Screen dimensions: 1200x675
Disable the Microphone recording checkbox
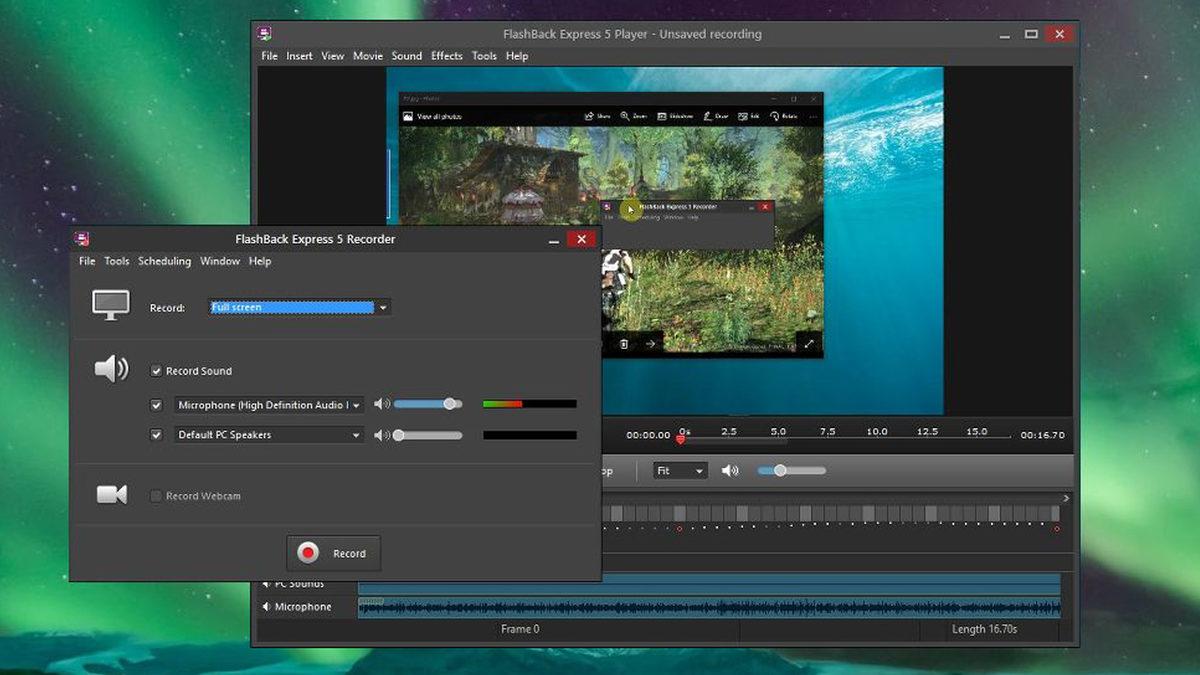pos(156,405)
